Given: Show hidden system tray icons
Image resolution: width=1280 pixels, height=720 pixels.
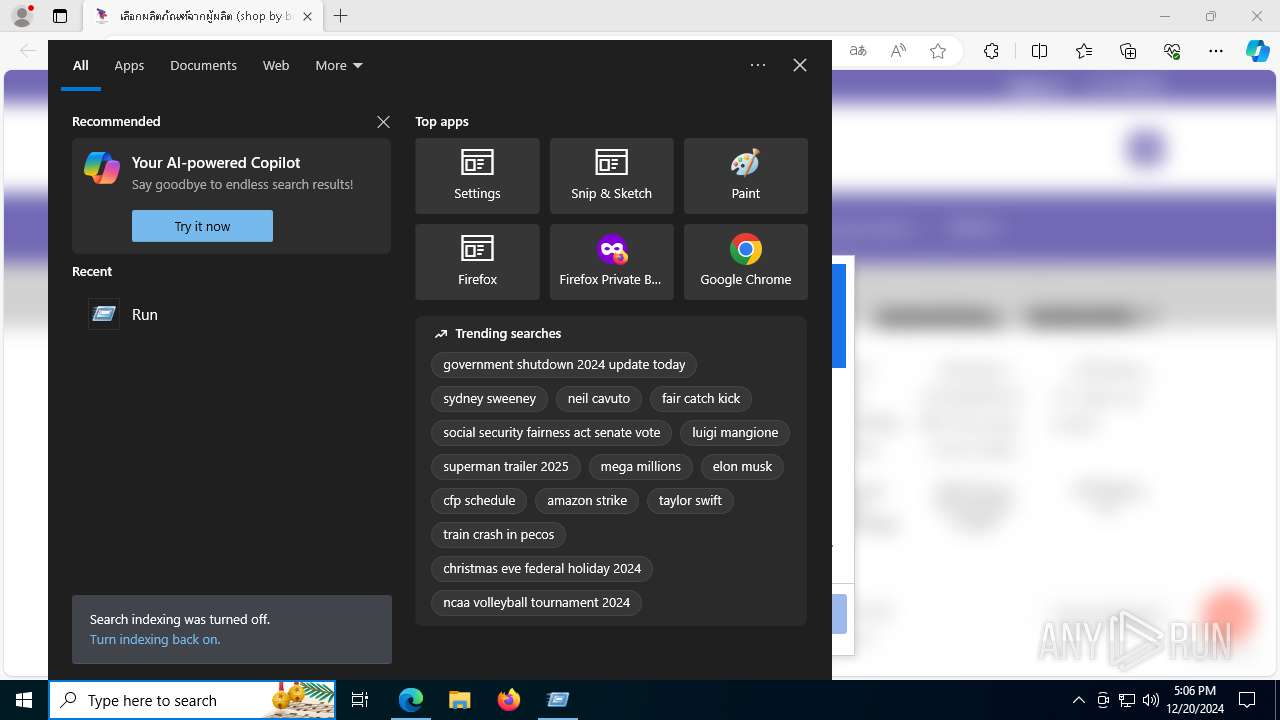Looking at the screenshot, I should click(1078, 700).
